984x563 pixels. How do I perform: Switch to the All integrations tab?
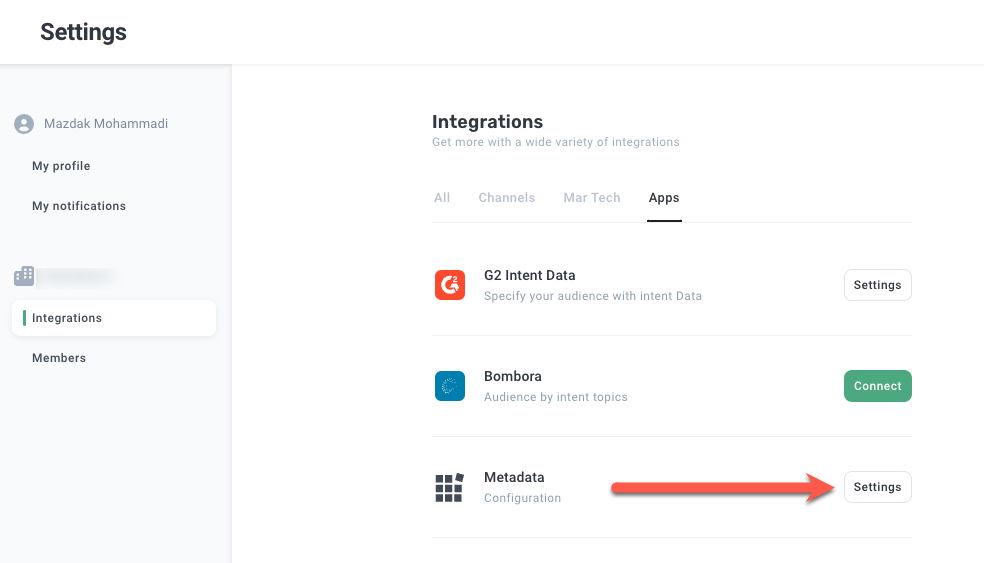(442, 198)
